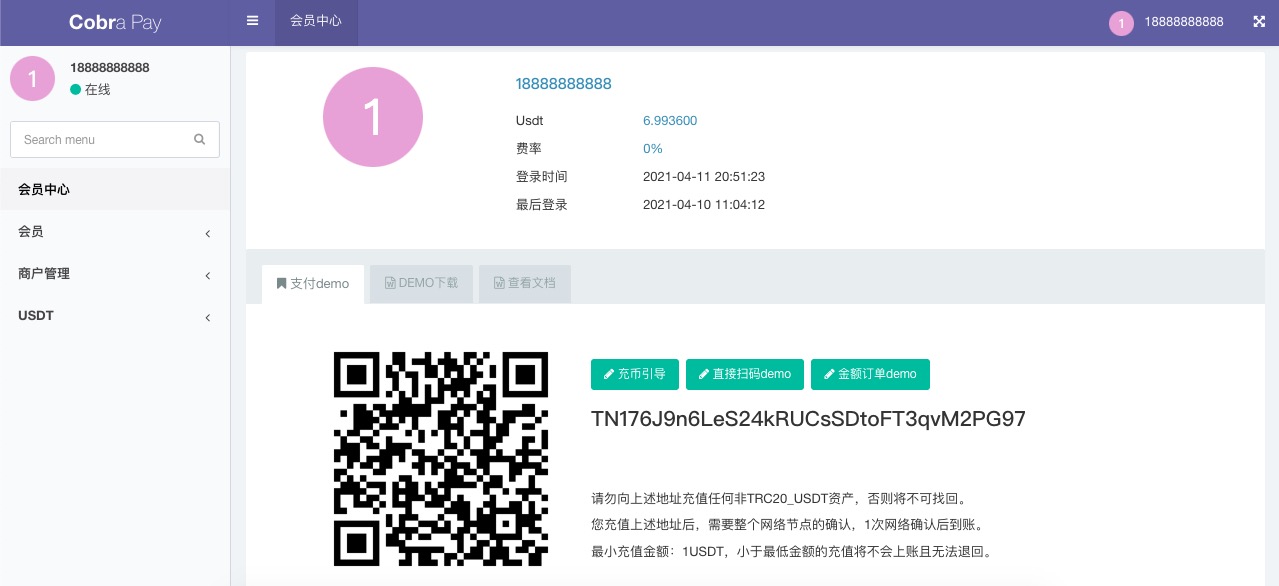Viewport: 1279px width, 586px height.
Task: Click the fullscreen expand icon in the header
Action: [x=1259, y=21]
